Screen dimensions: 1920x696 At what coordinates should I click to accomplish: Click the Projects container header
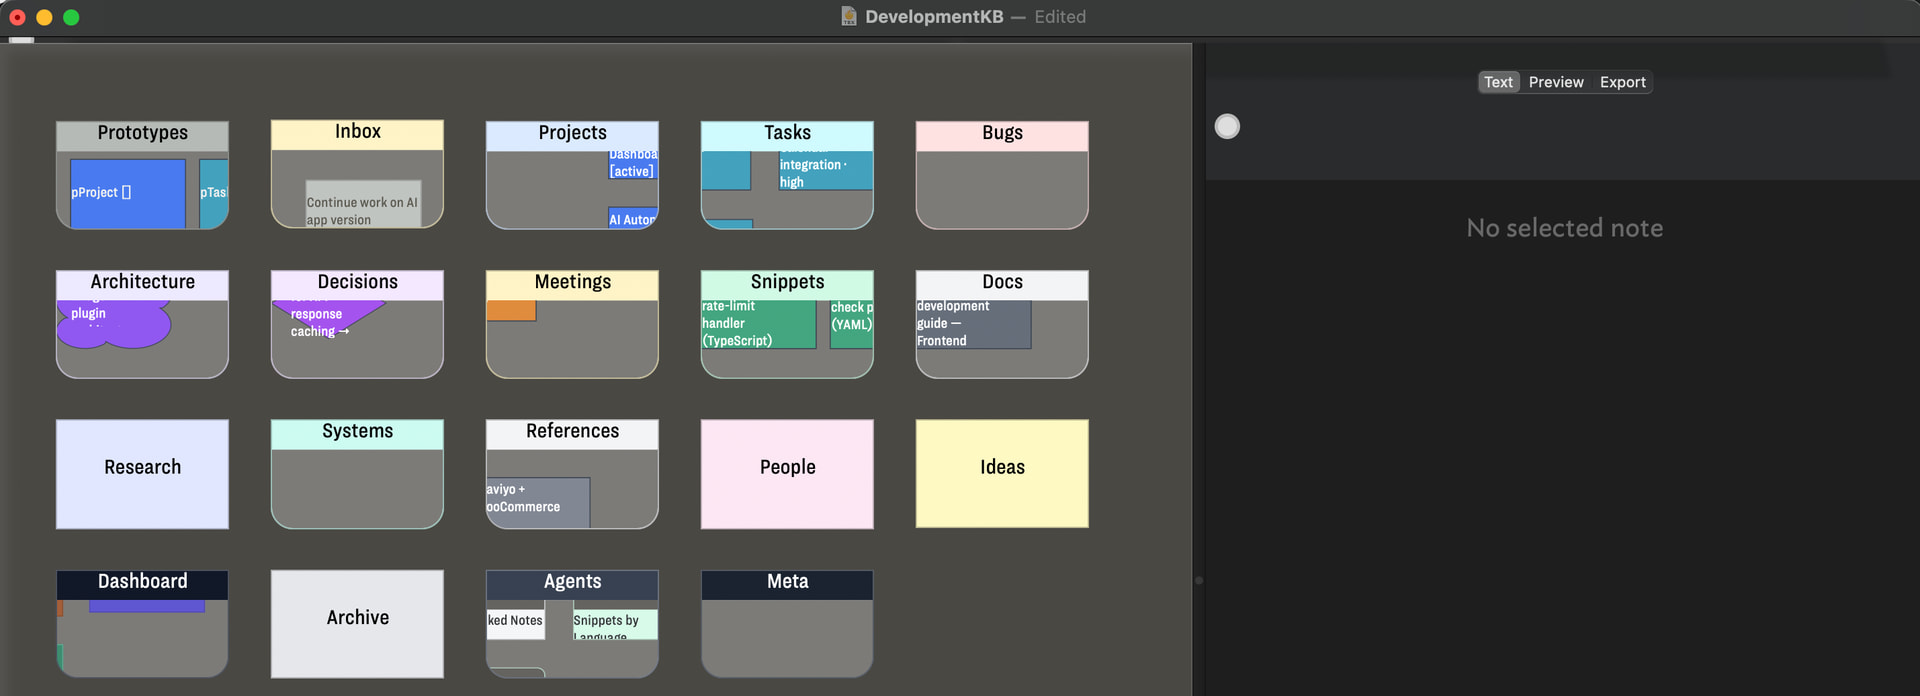click(x=572, y=133)
